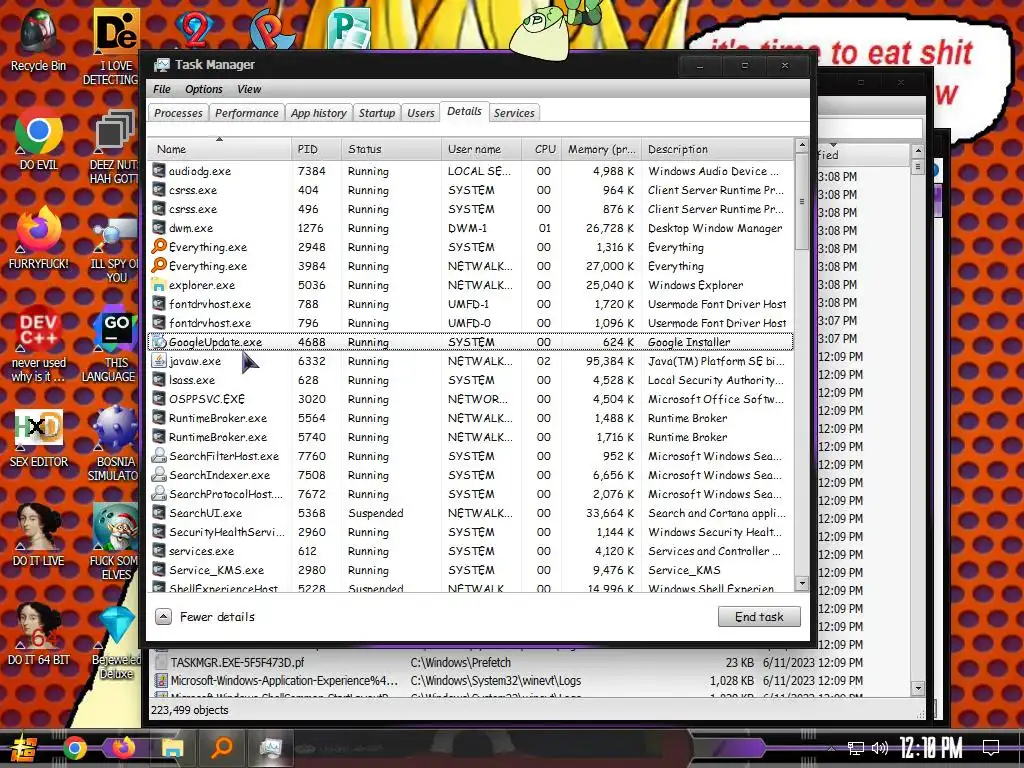Select the services.exe process row
The image size is (1024, 768).
point(471,551)
